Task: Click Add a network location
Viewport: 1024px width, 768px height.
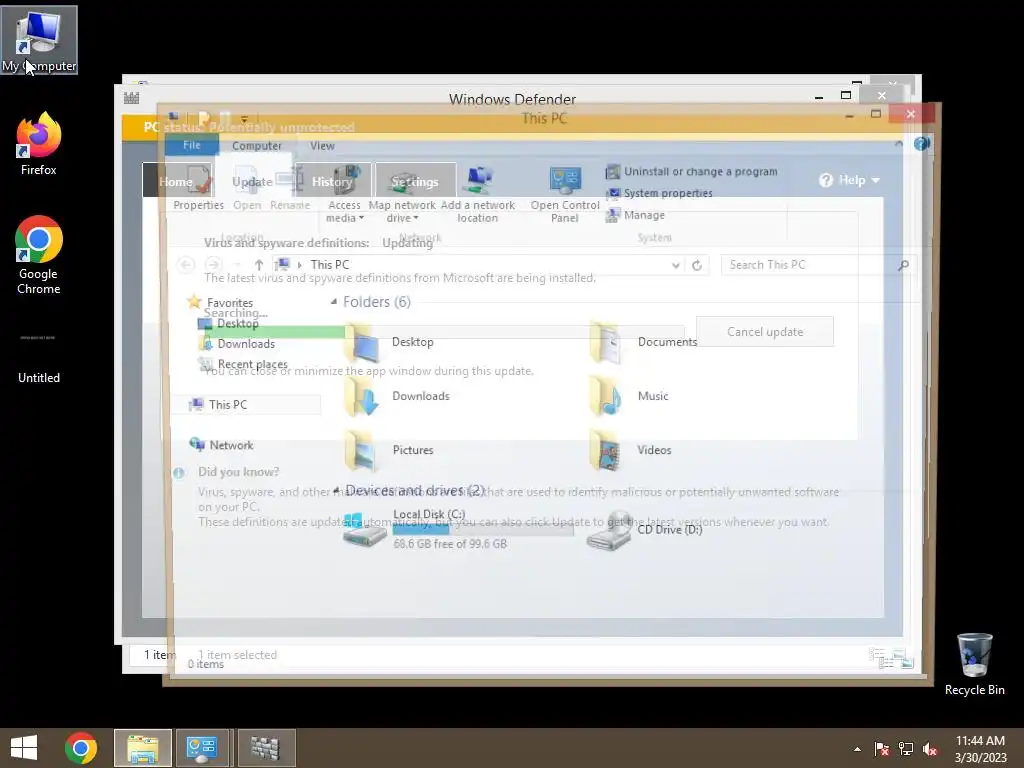Action: [477, 194]
